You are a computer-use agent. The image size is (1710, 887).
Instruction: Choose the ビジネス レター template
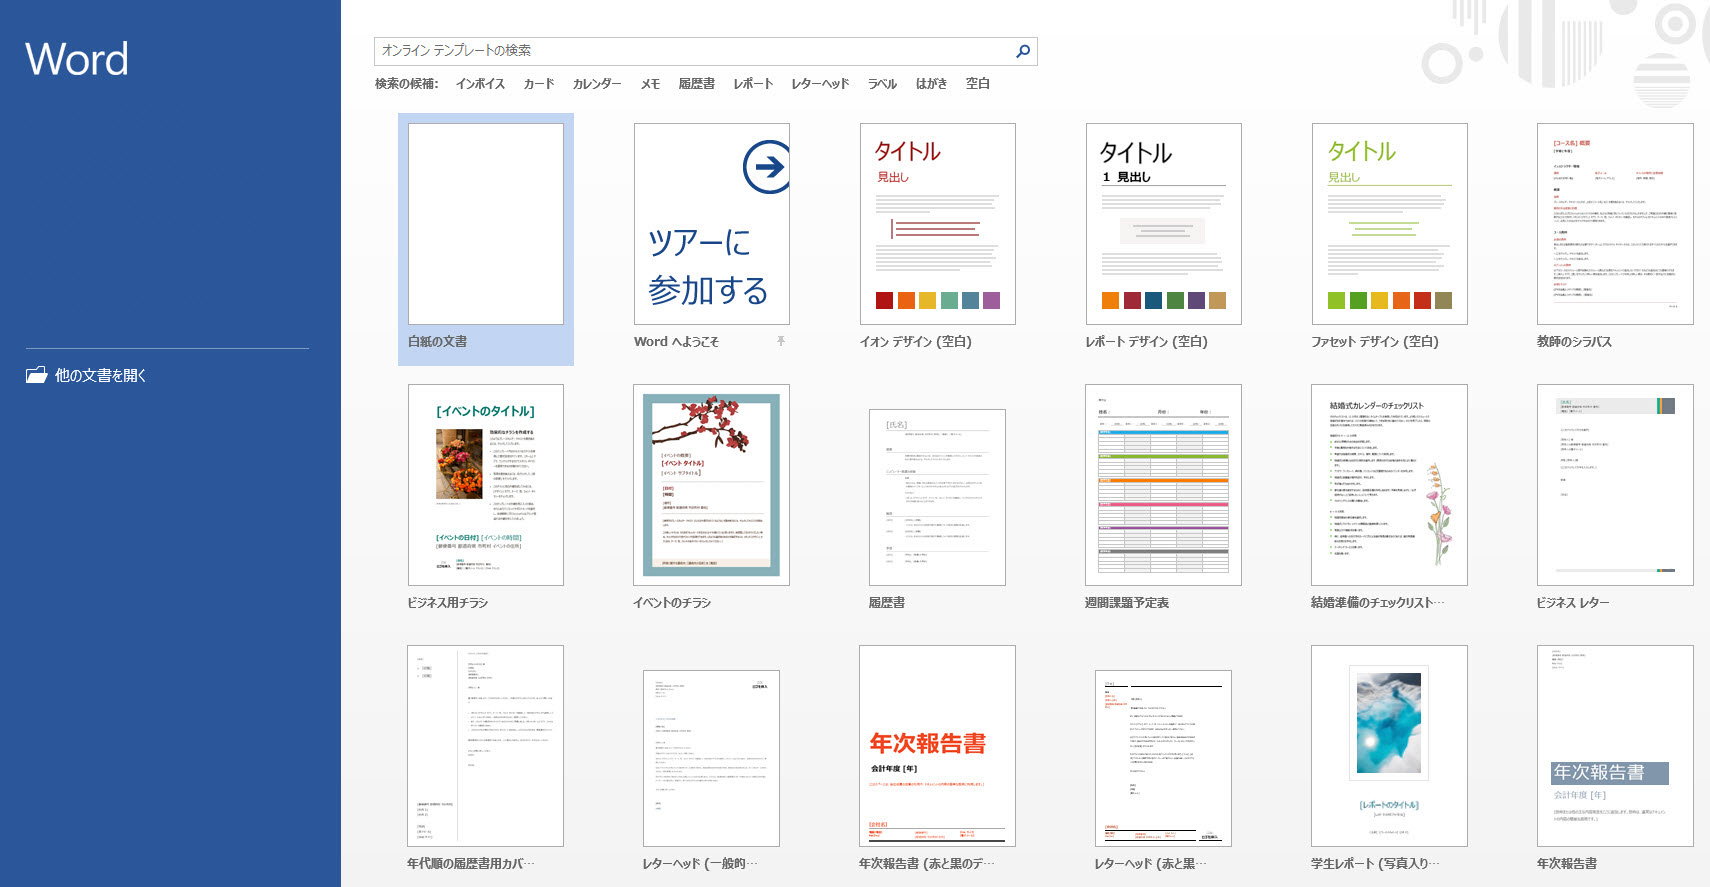pos(1615,485)
